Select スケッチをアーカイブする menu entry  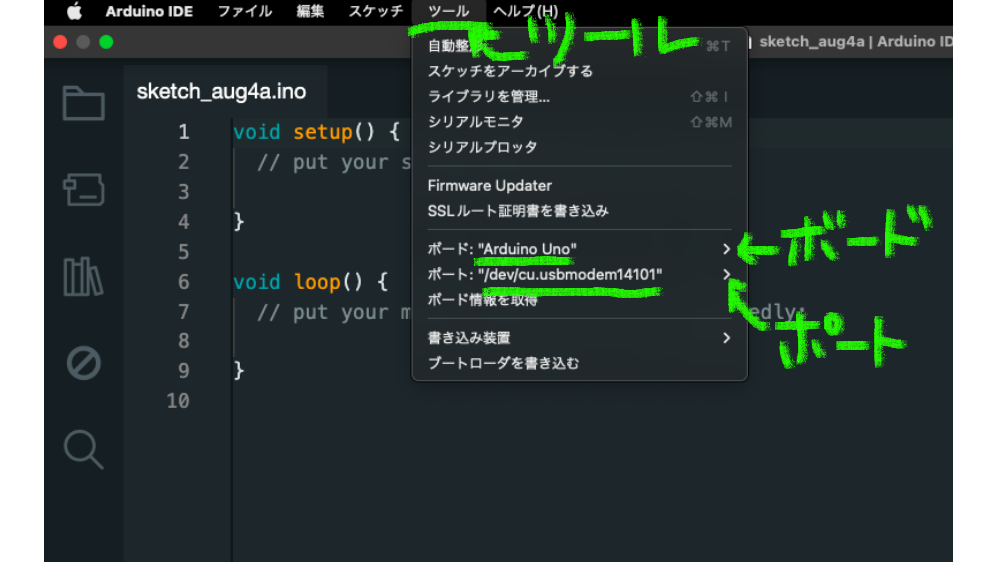click(579, 71)
